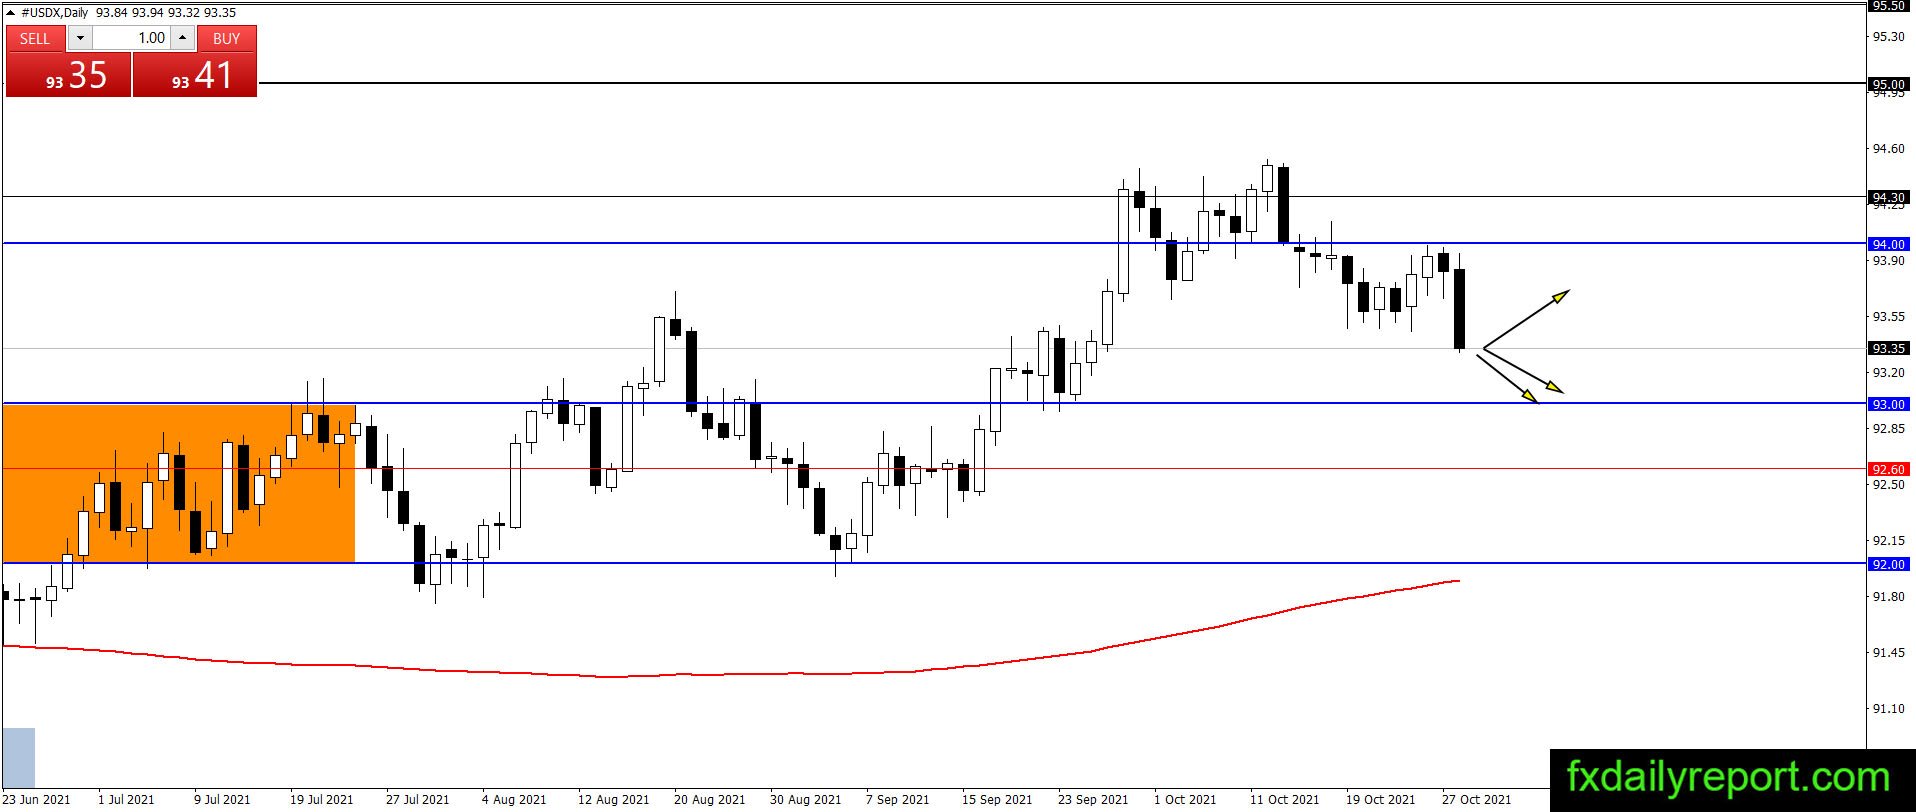
Task: Select the blue 94.00 price label
Action: click(1888, 244)
